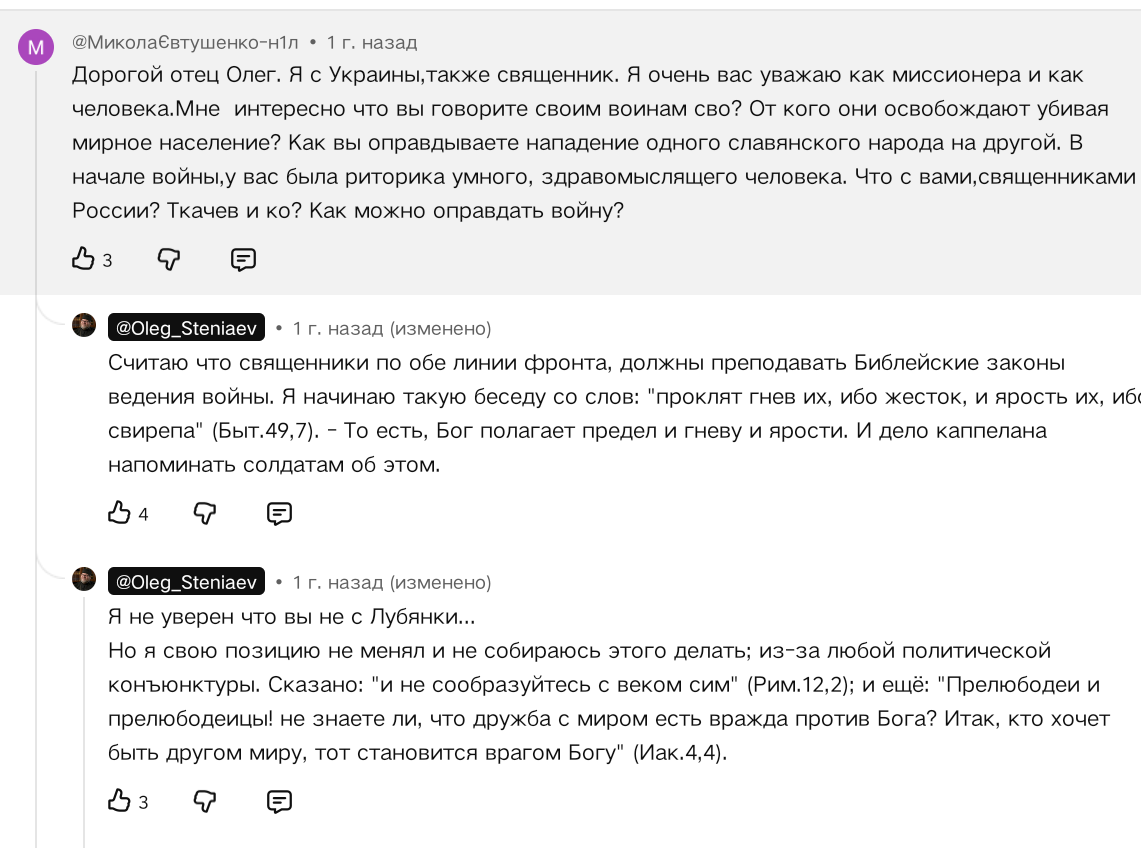
Task: Like the reply mentioning Лубянки
Action: pos(119,801)
